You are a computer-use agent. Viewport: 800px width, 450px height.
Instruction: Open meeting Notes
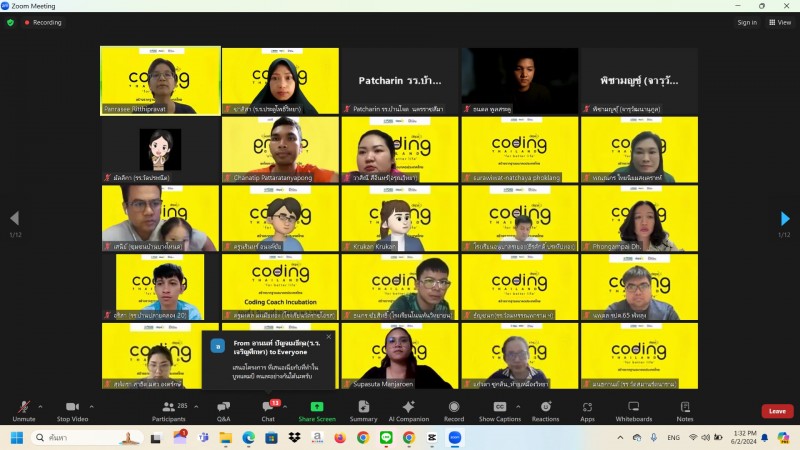pyautogui.click(x=685, y=411)
